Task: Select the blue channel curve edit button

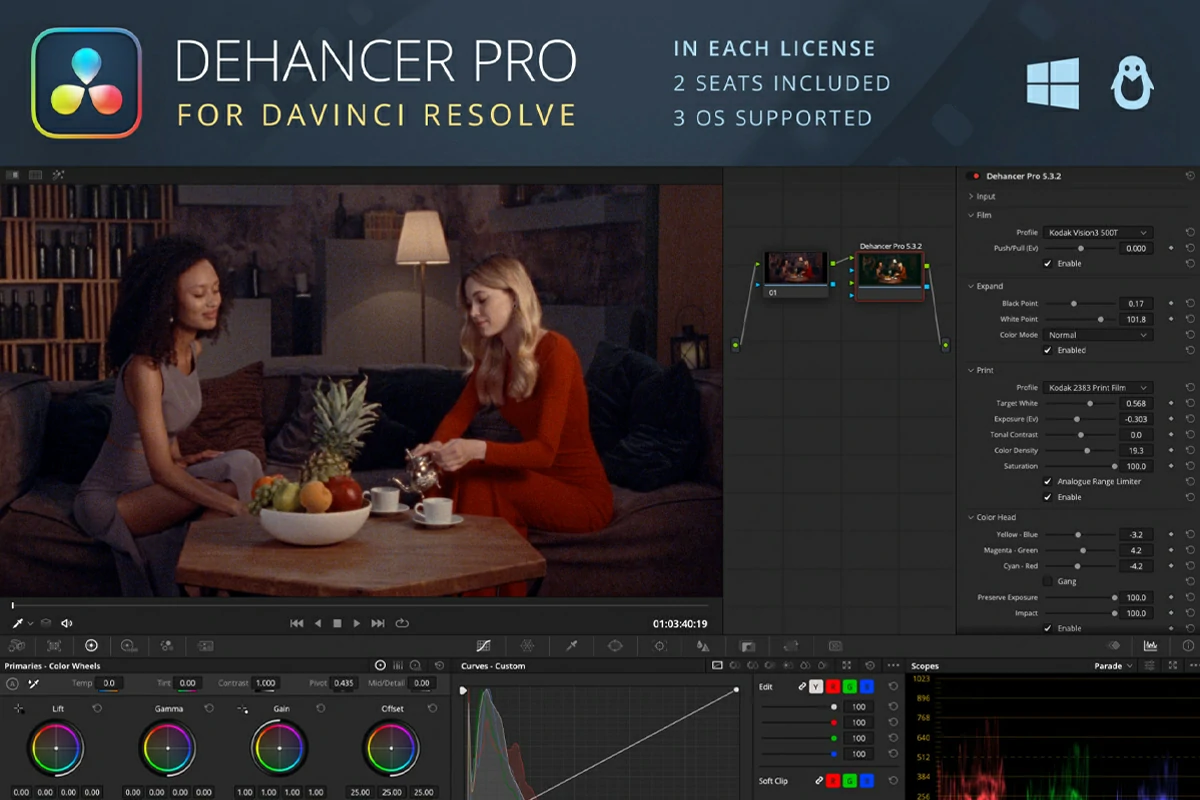Action: point(867,686)
